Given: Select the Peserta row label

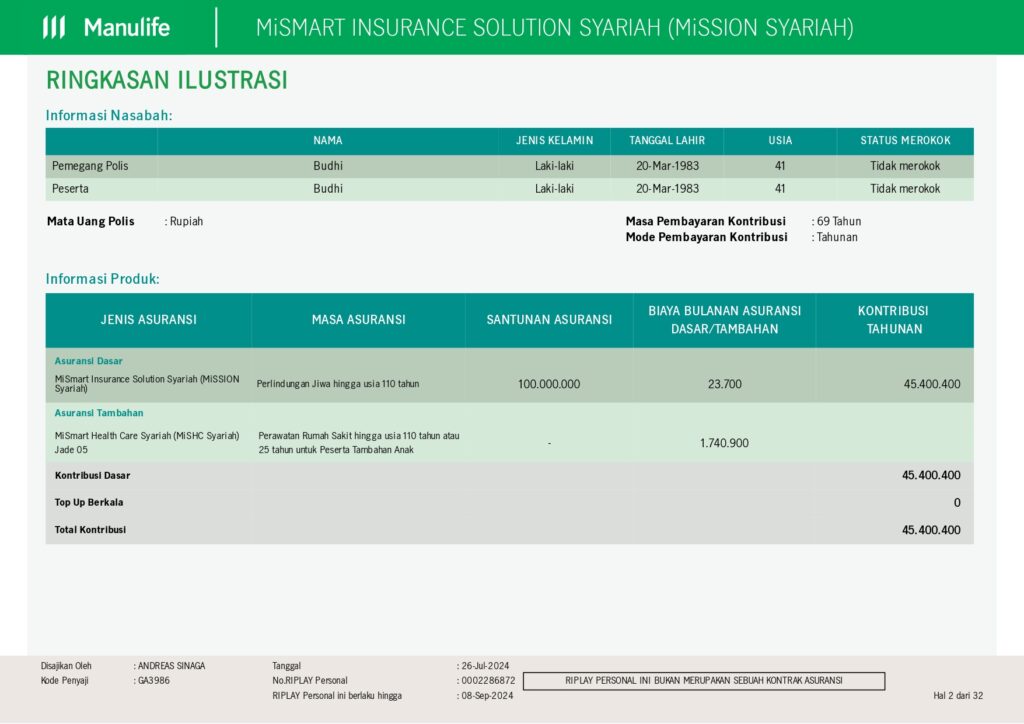Looking at the screenshot, I should click(x=70, y=189).
